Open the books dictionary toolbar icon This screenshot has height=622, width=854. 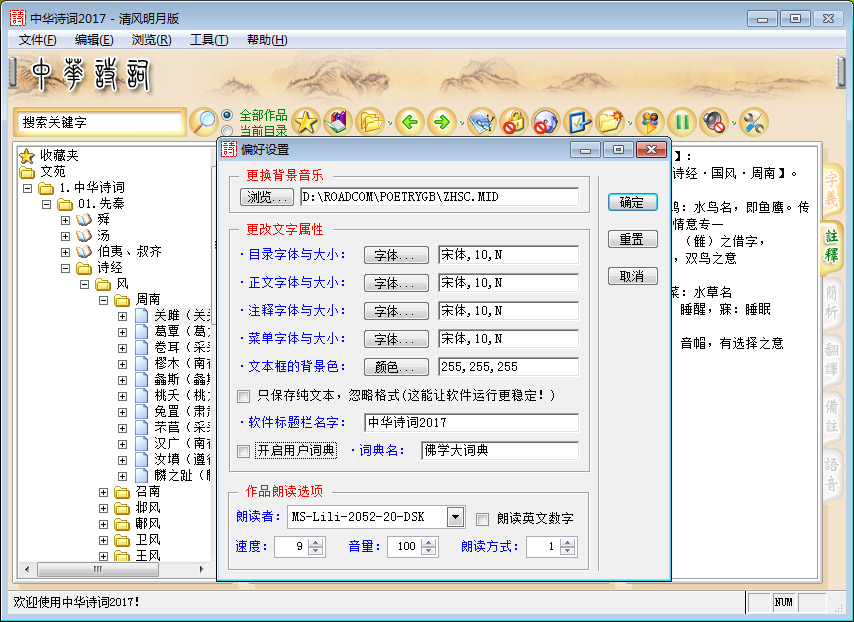[x=338, y=121]
